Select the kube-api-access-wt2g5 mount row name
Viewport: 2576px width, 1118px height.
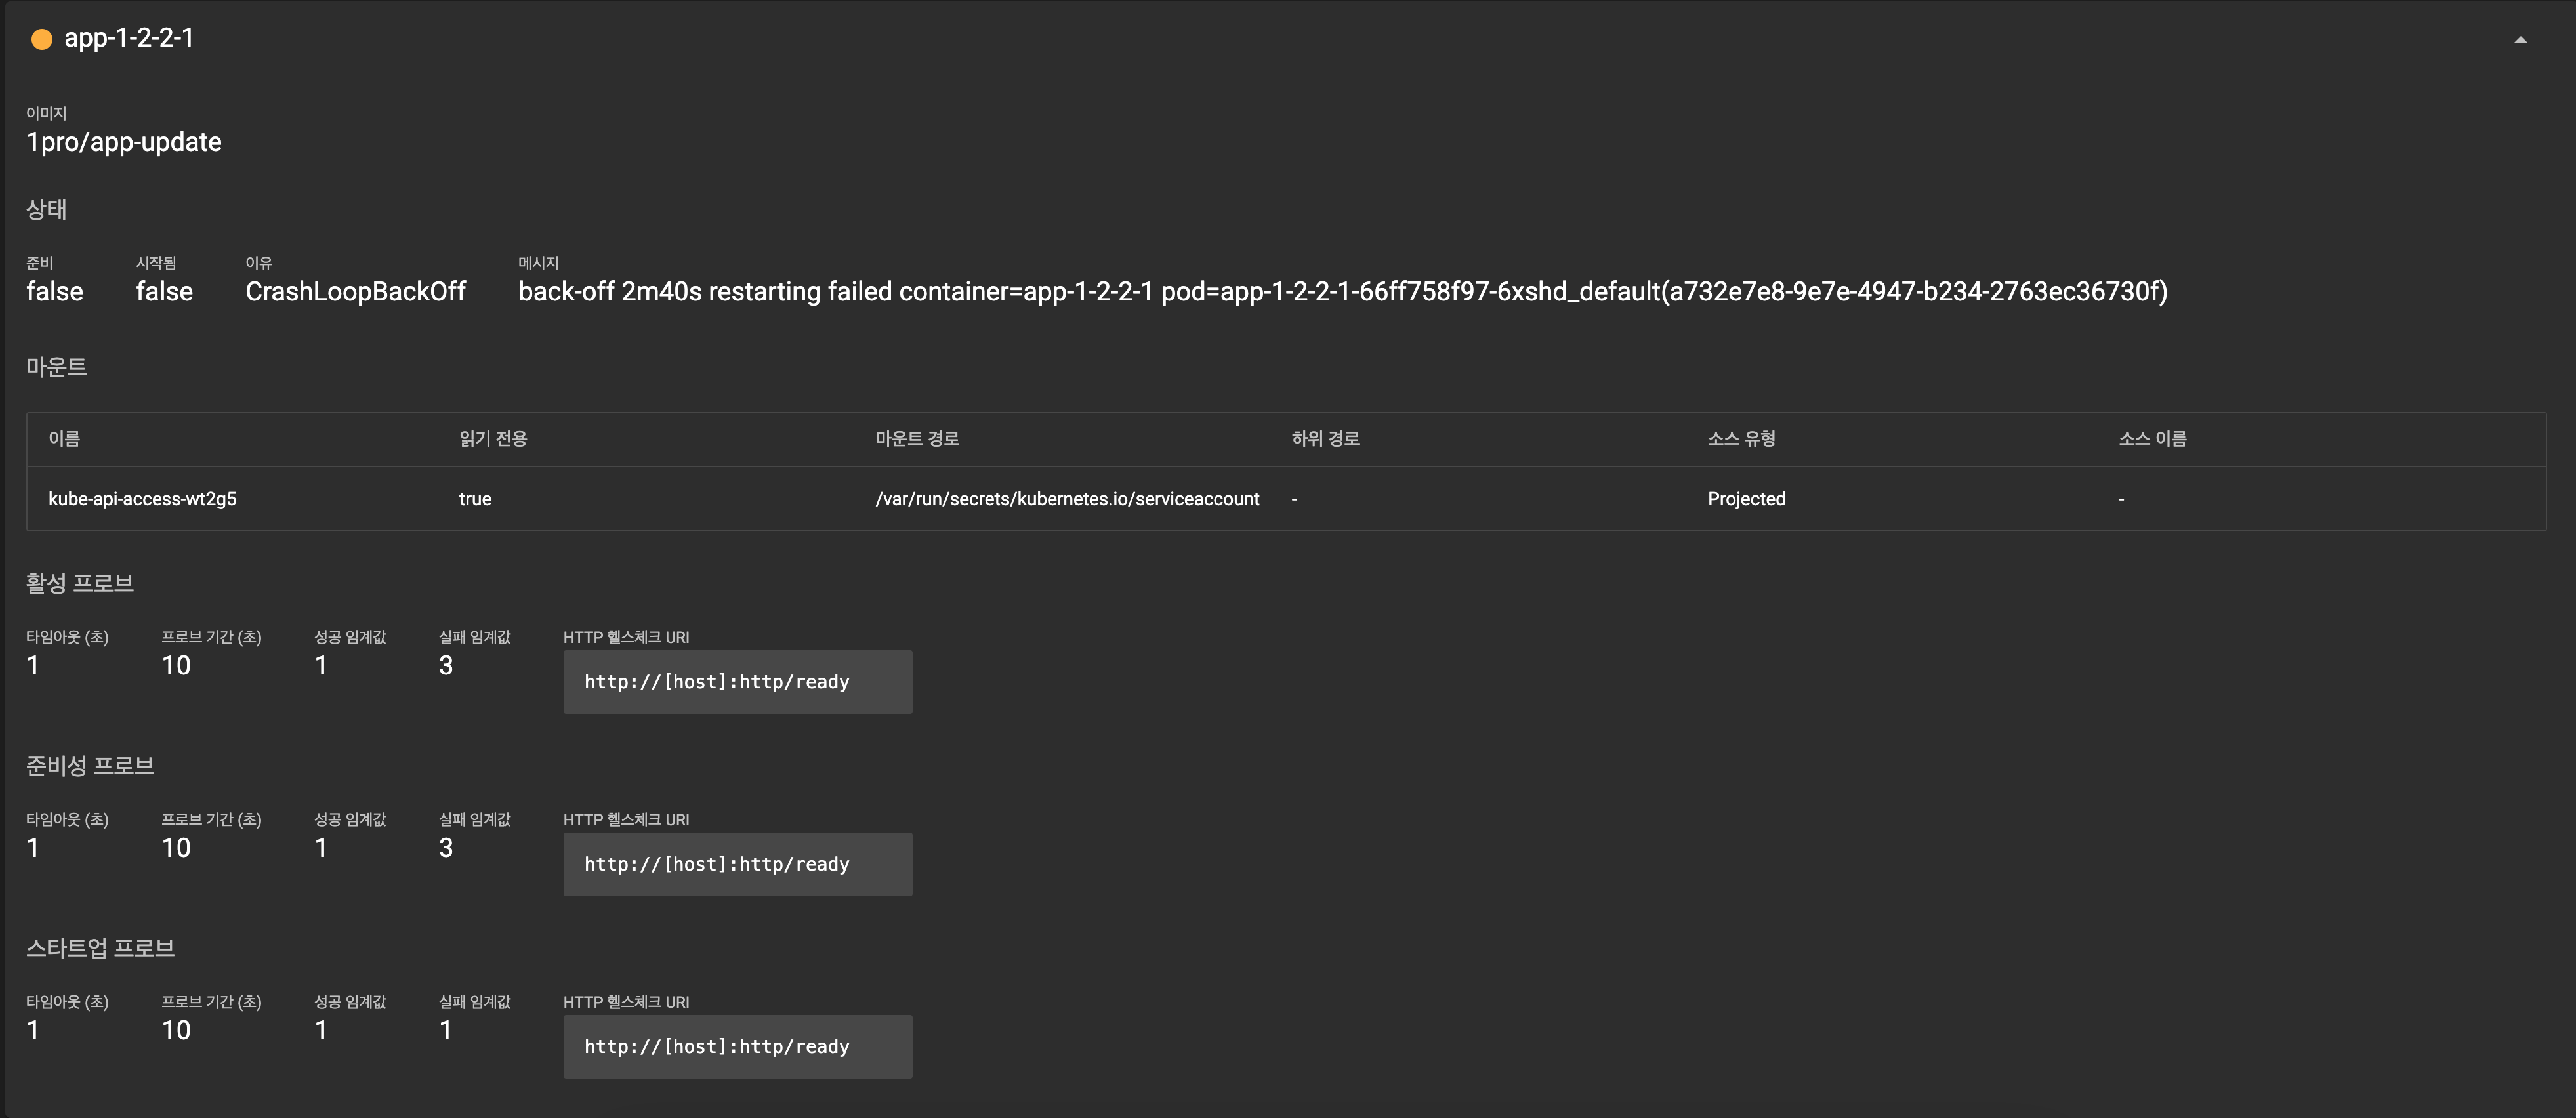click(142, 498)
